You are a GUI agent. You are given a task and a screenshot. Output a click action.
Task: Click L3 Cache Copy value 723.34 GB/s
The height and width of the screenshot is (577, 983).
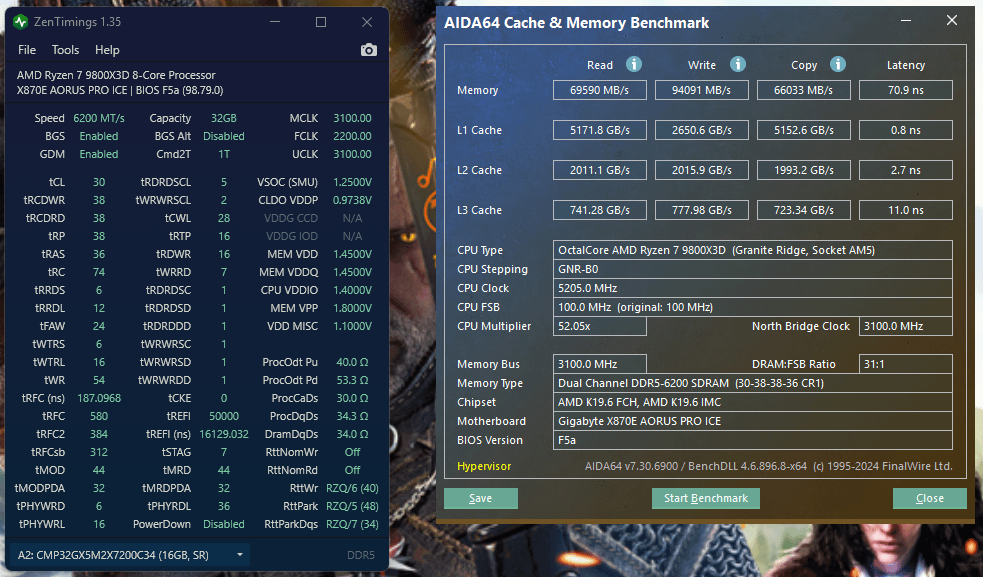pos(804,210)
